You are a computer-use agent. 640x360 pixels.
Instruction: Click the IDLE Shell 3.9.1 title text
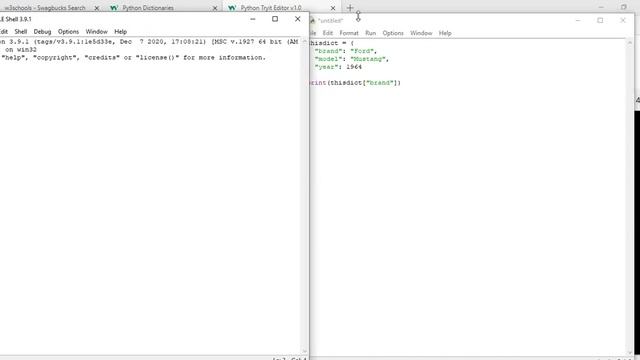coord(16,19)
